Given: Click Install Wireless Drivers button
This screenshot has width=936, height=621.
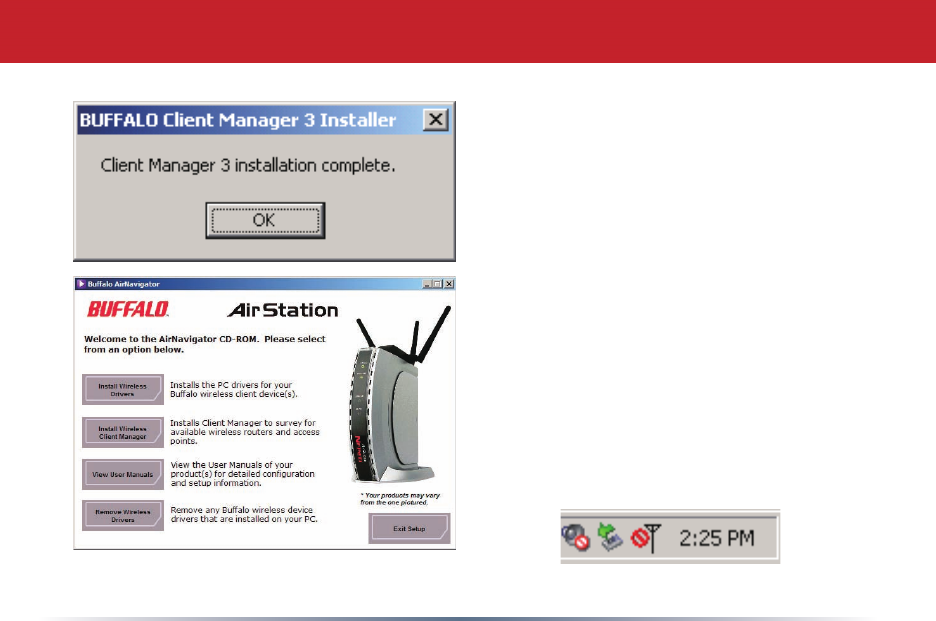Looking at the screenshot, I should (x=123, y=389).
